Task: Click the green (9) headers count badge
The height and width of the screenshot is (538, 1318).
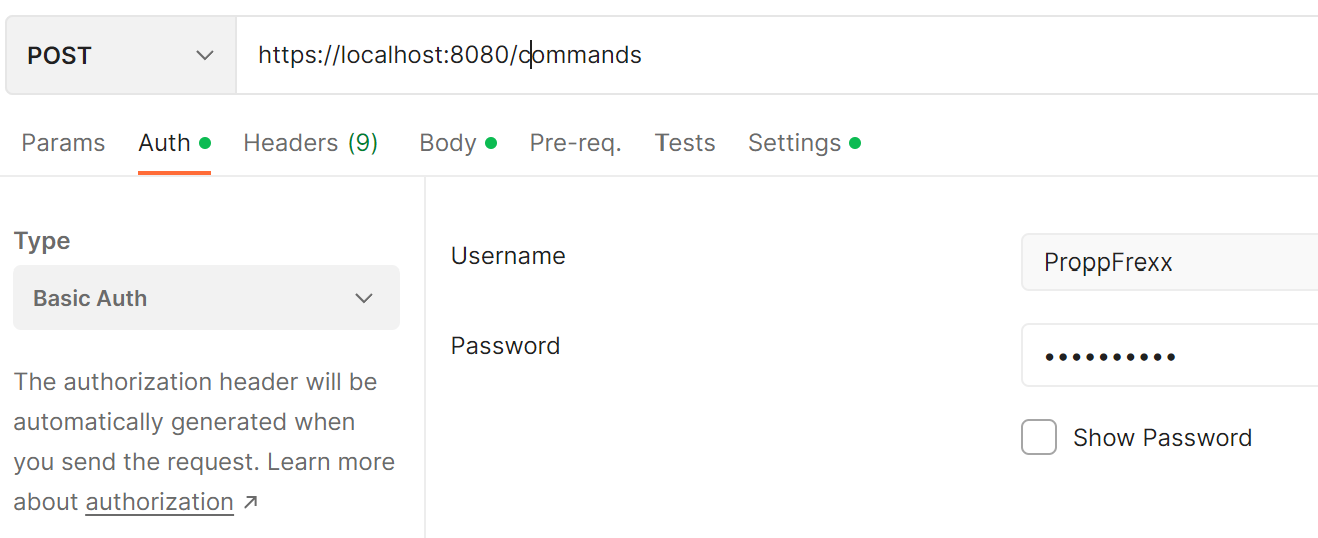Action: click(363, 143)
